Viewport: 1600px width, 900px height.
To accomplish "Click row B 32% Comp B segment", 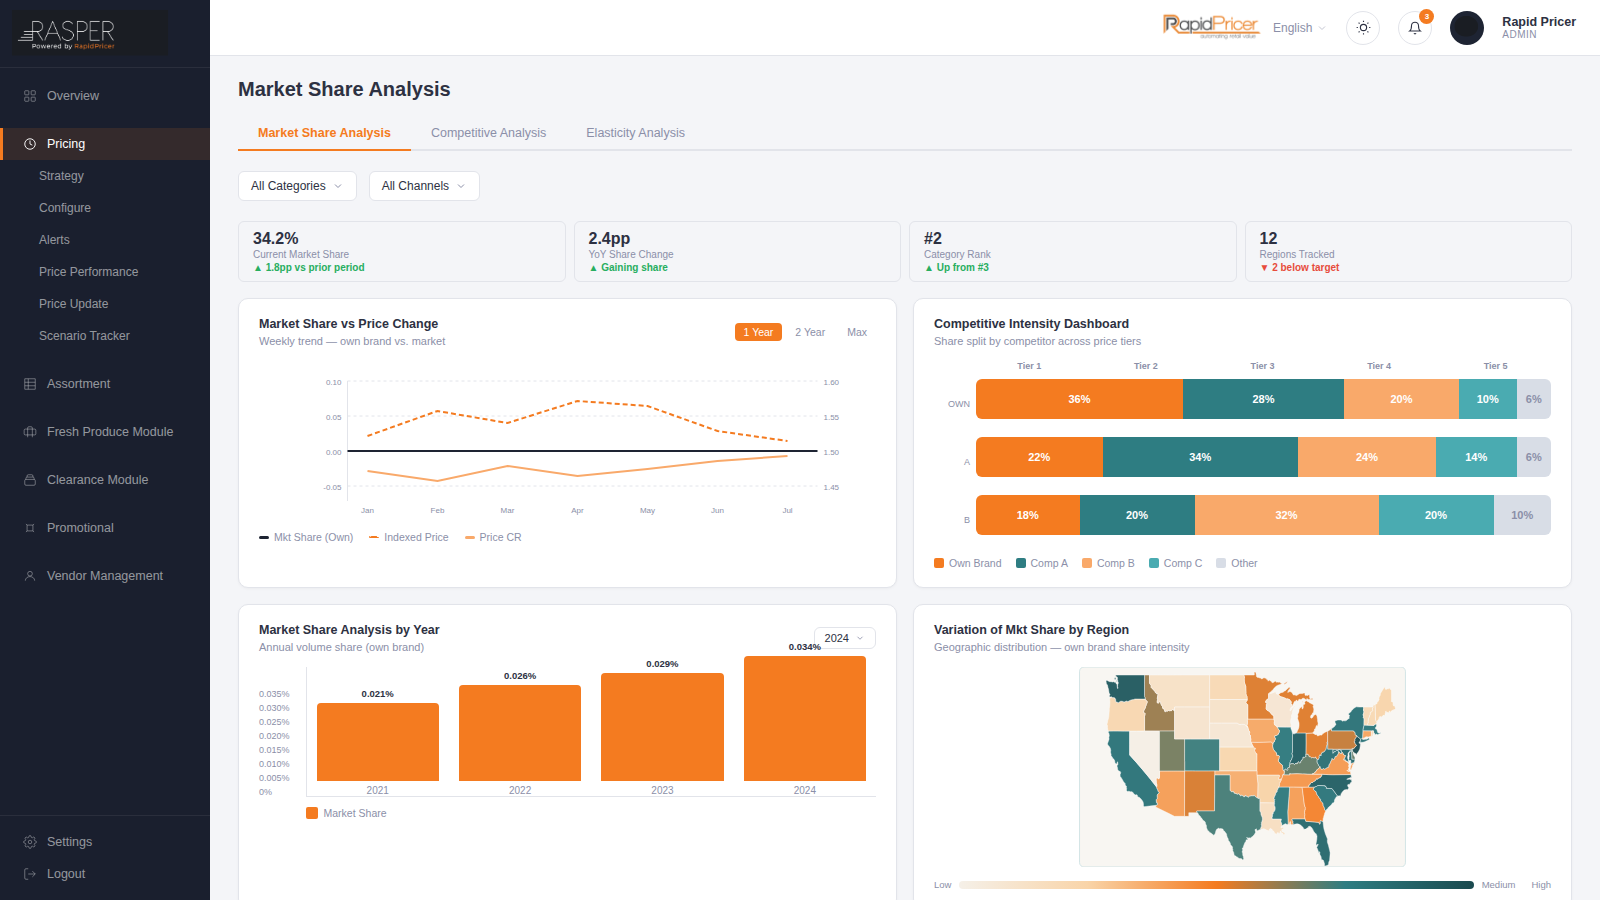I will click(x=1287, y=515).
